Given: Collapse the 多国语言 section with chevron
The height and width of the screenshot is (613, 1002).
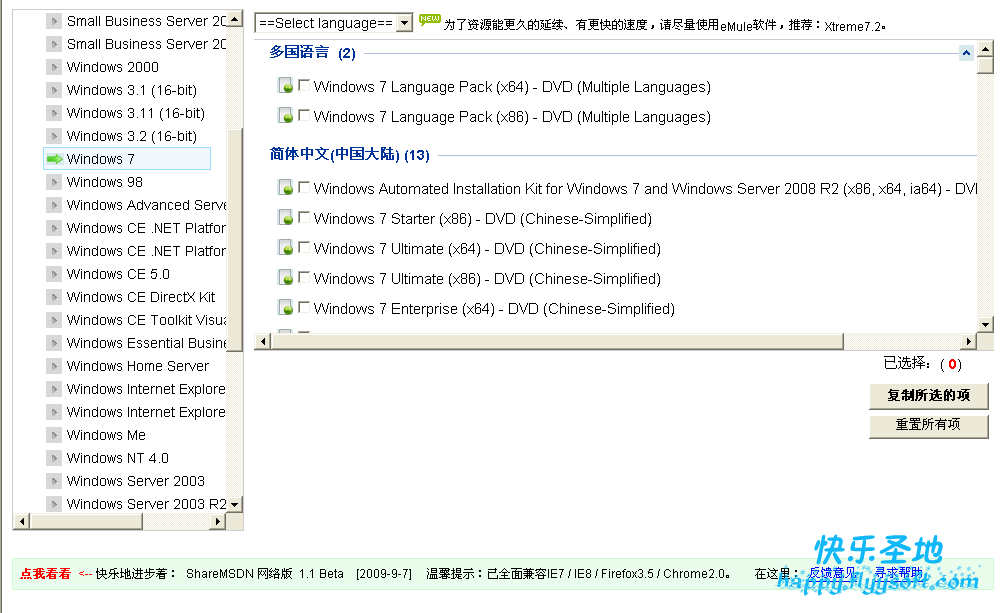Looking at the screenshot, I should [x=966, y=53].
